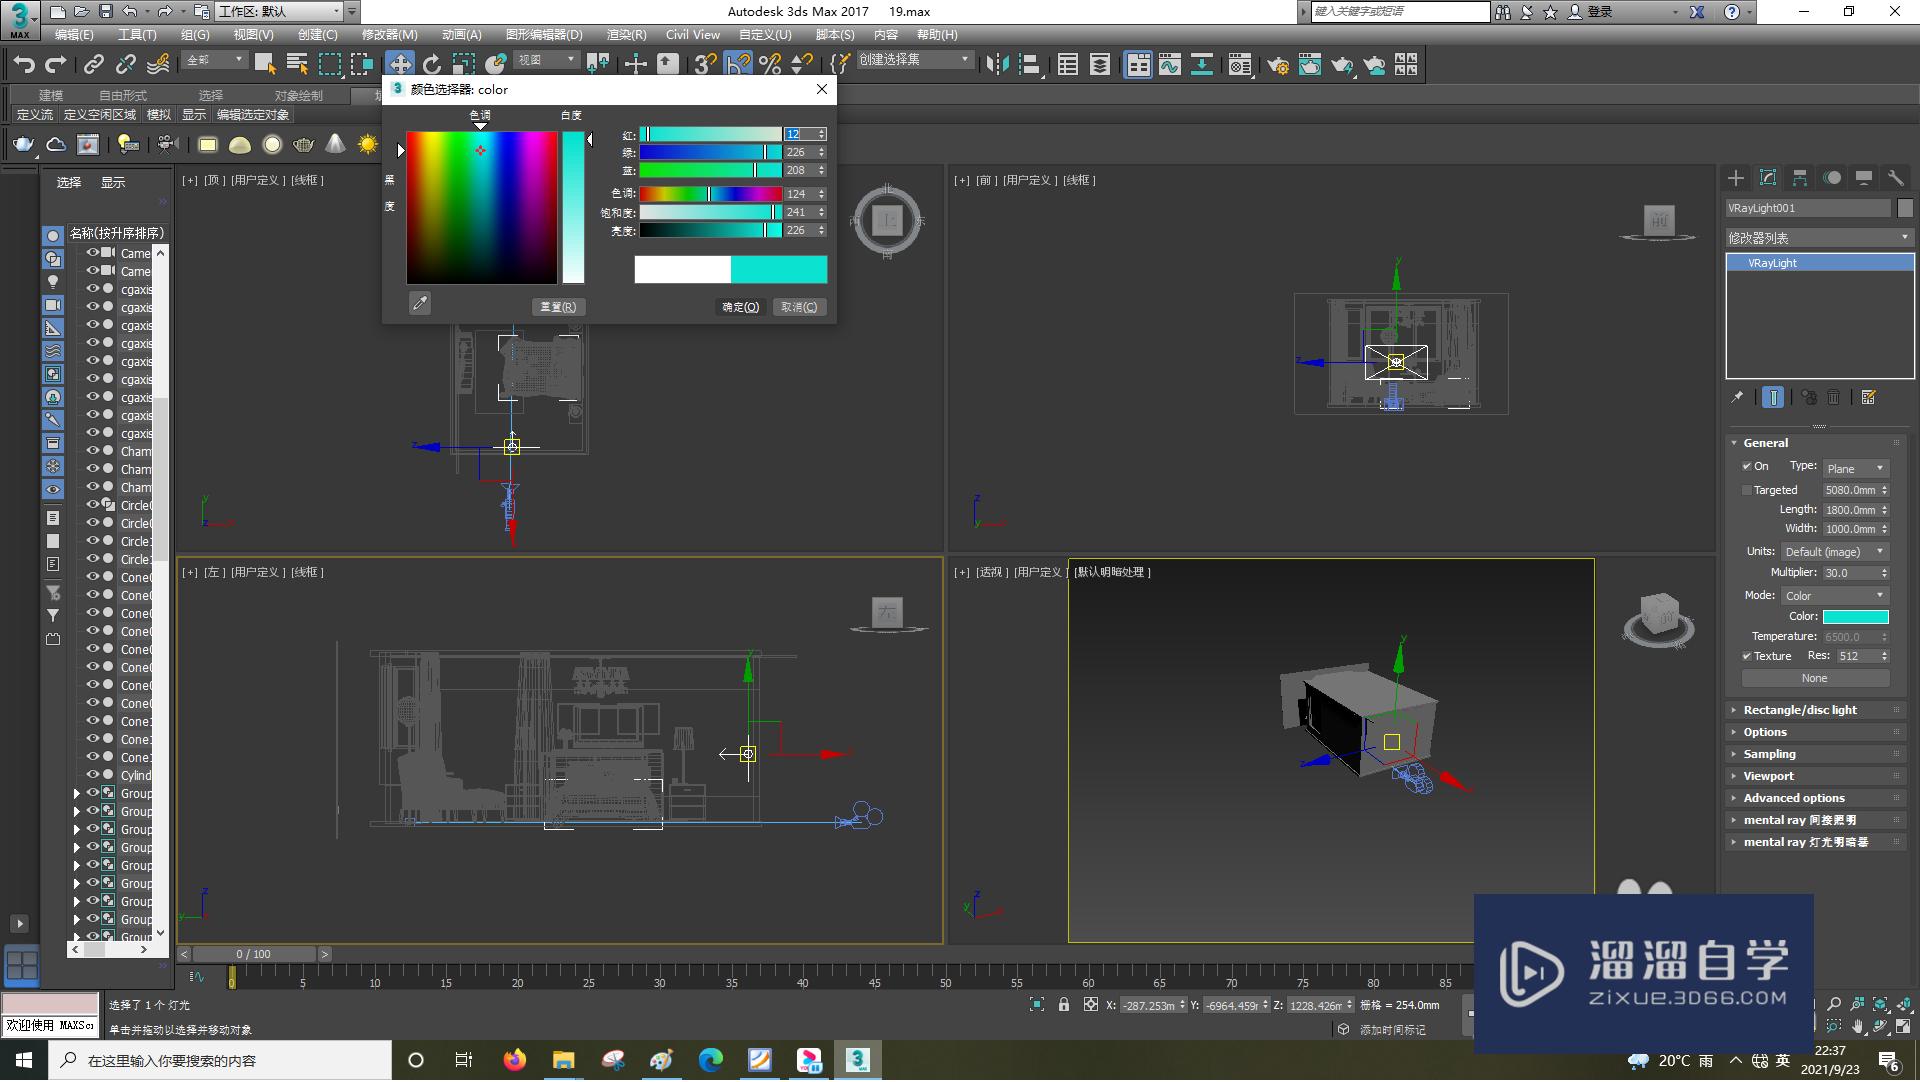Click the eyedropper in color selector
The height and width of the screenshot is (1082, 1920).
(x=420, y=303)
